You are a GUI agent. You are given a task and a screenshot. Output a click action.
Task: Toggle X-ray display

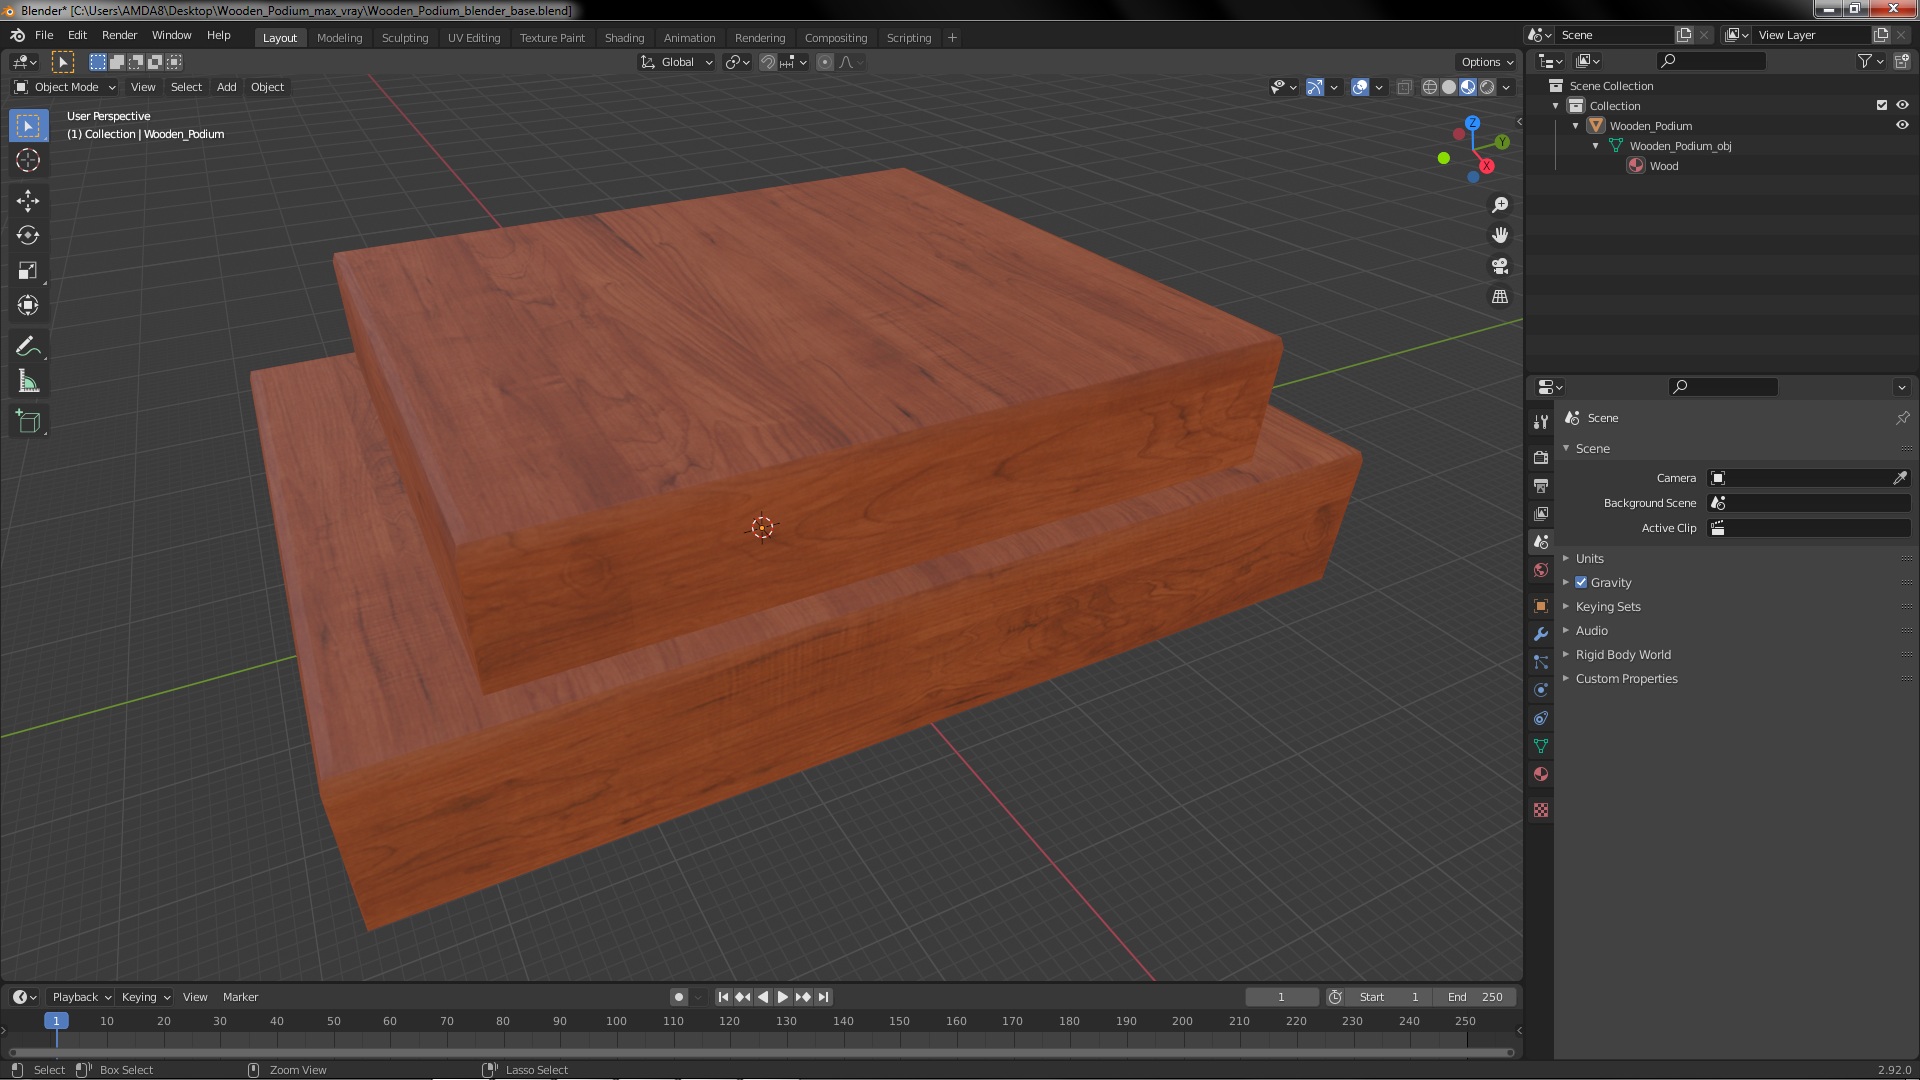[1404, 87]
